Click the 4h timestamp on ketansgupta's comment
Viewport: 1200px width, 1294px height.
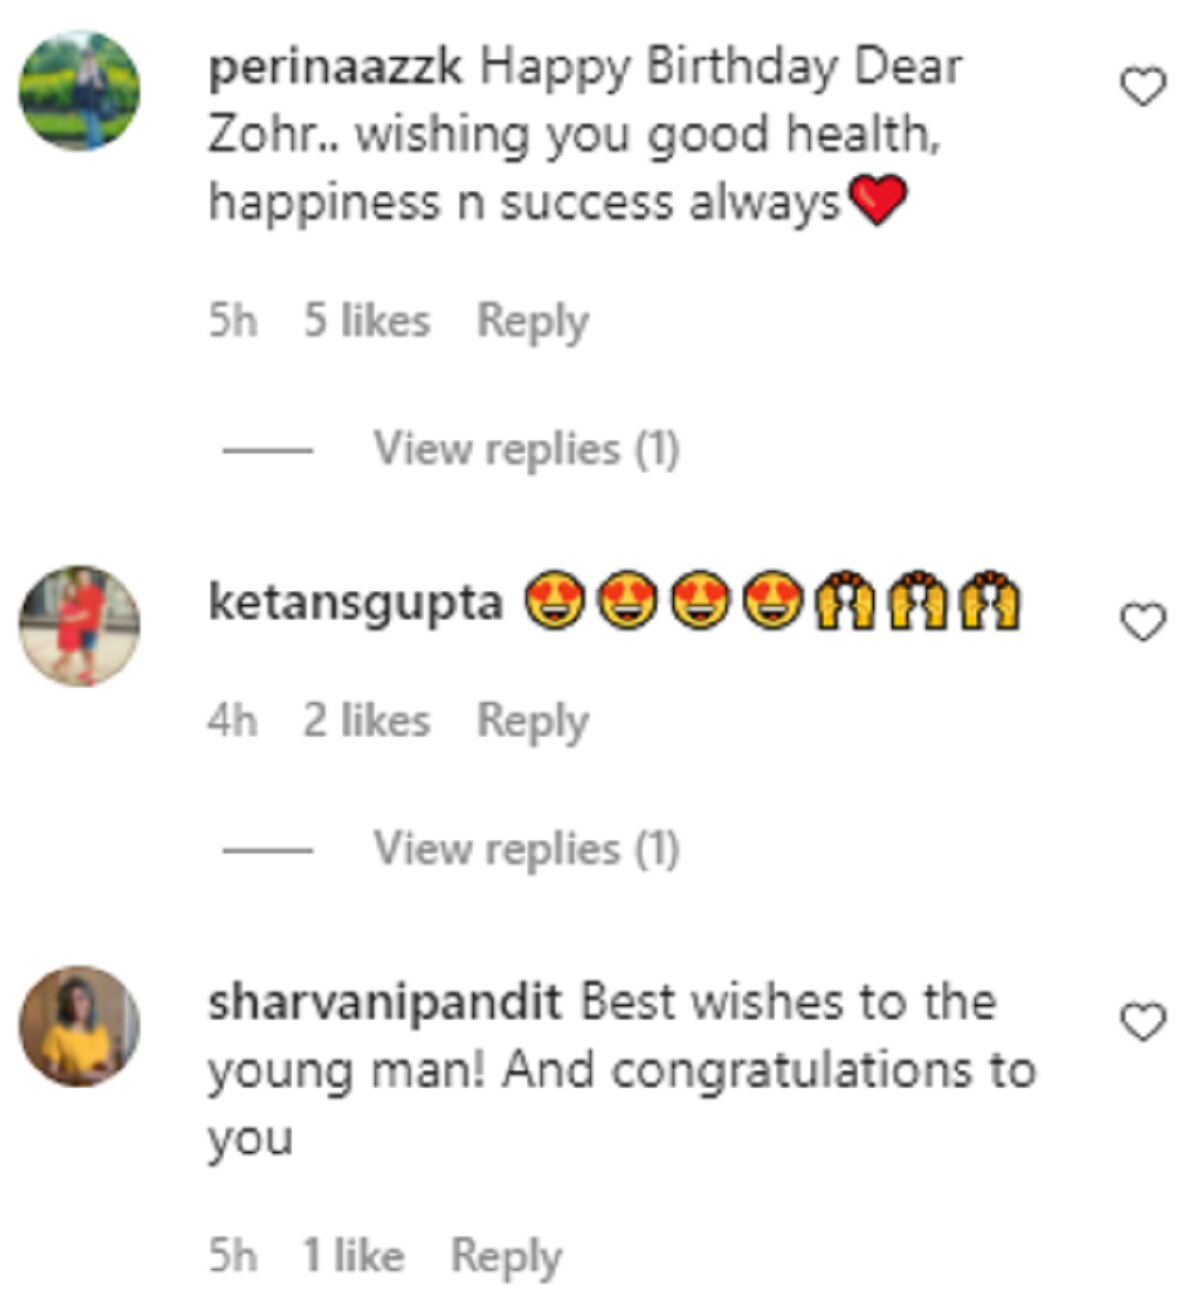(x=232, y=721)
